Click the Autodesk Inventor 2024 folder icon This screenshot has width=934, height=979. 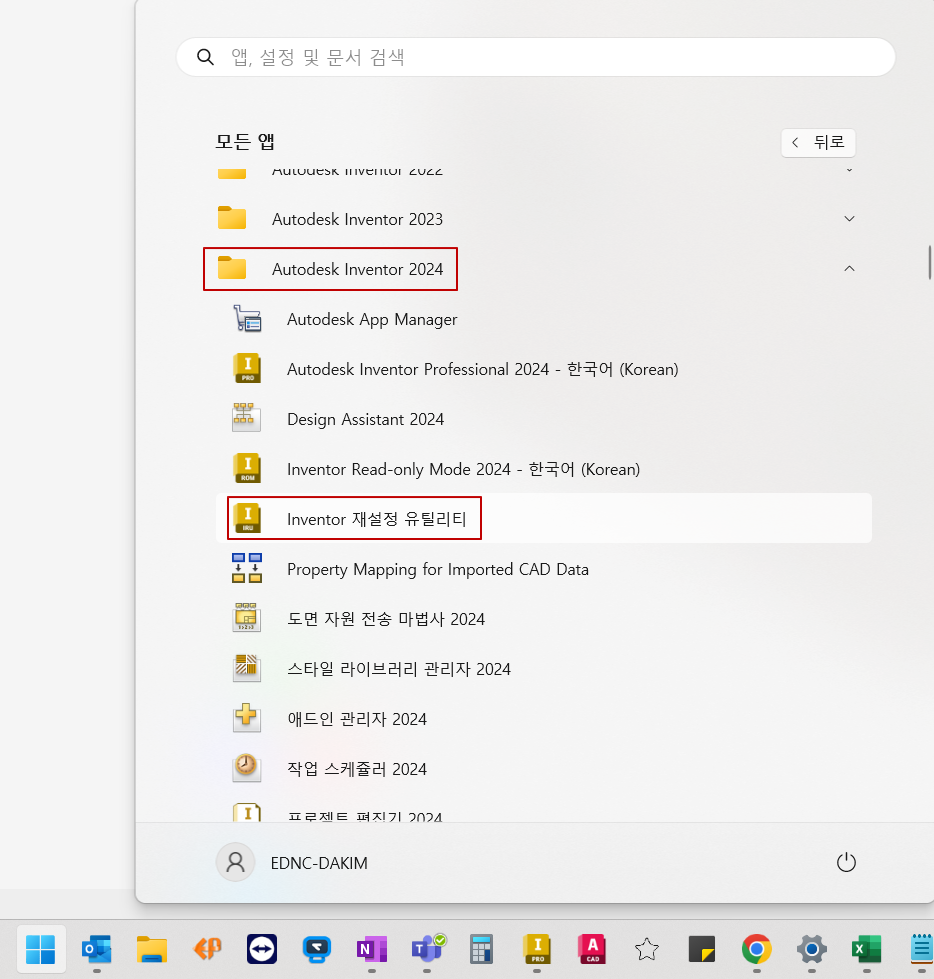point(232,268)
